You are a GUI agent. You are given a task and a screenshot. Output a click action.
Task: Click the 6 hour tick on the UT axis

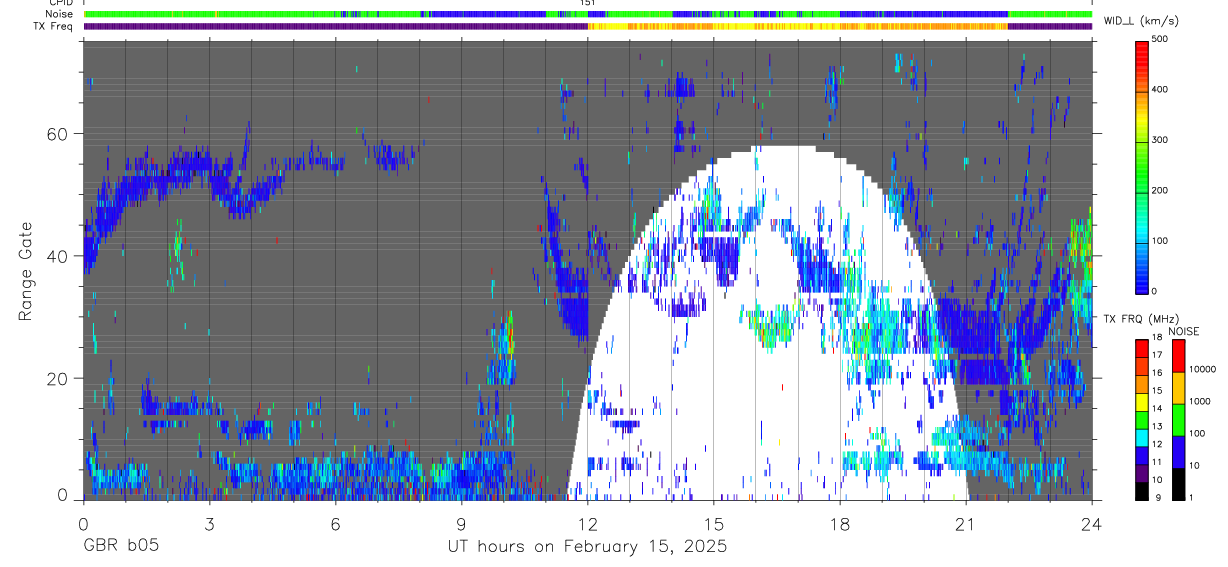tap(335, 523)
